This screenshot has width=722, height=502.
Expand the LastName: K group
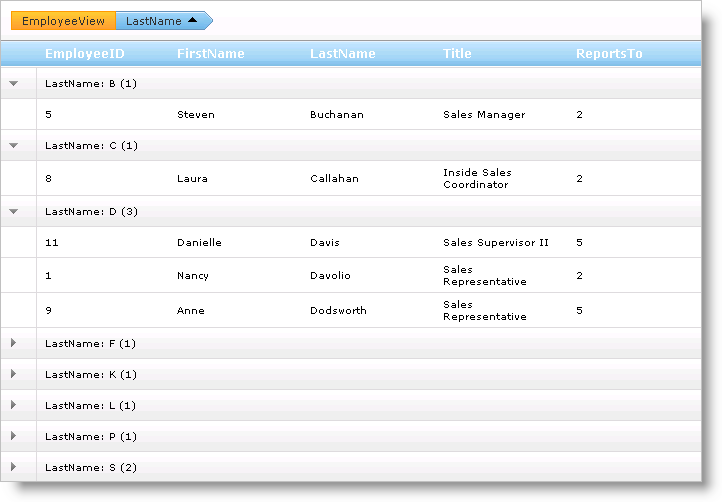(x=14, y=374)
